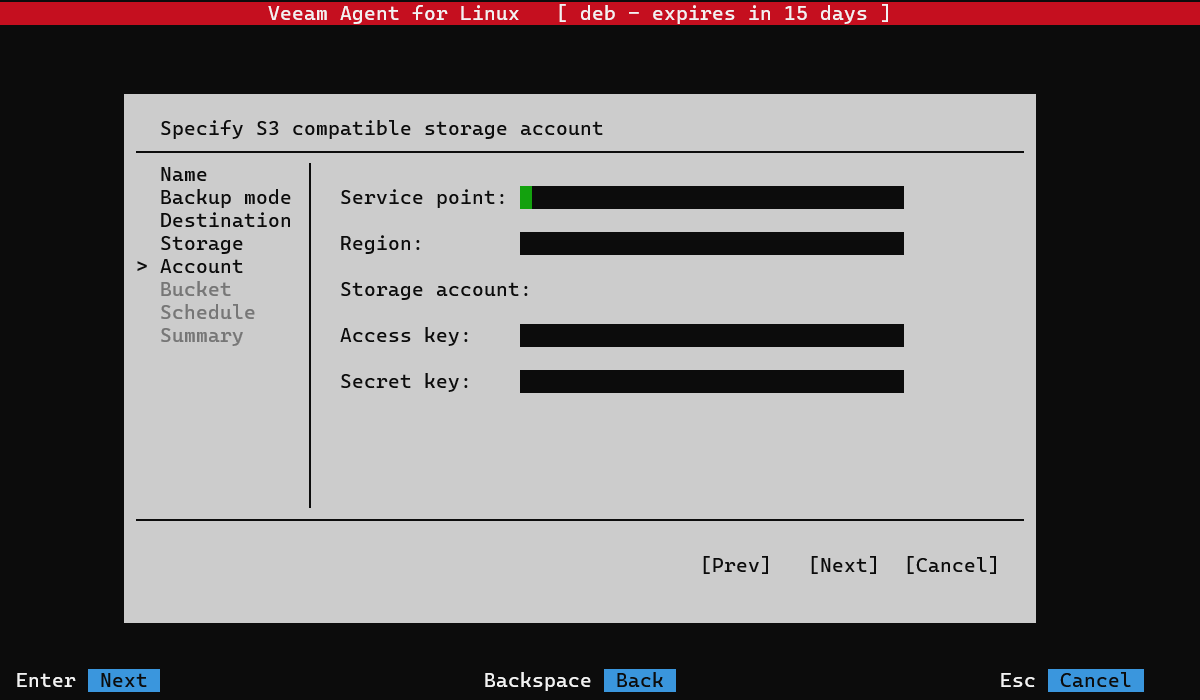Image resolution: width=1200 pixels, height=700 pixels.
Task: Click the grayed-out Bucket step
Action: click(x=195, y=290)
